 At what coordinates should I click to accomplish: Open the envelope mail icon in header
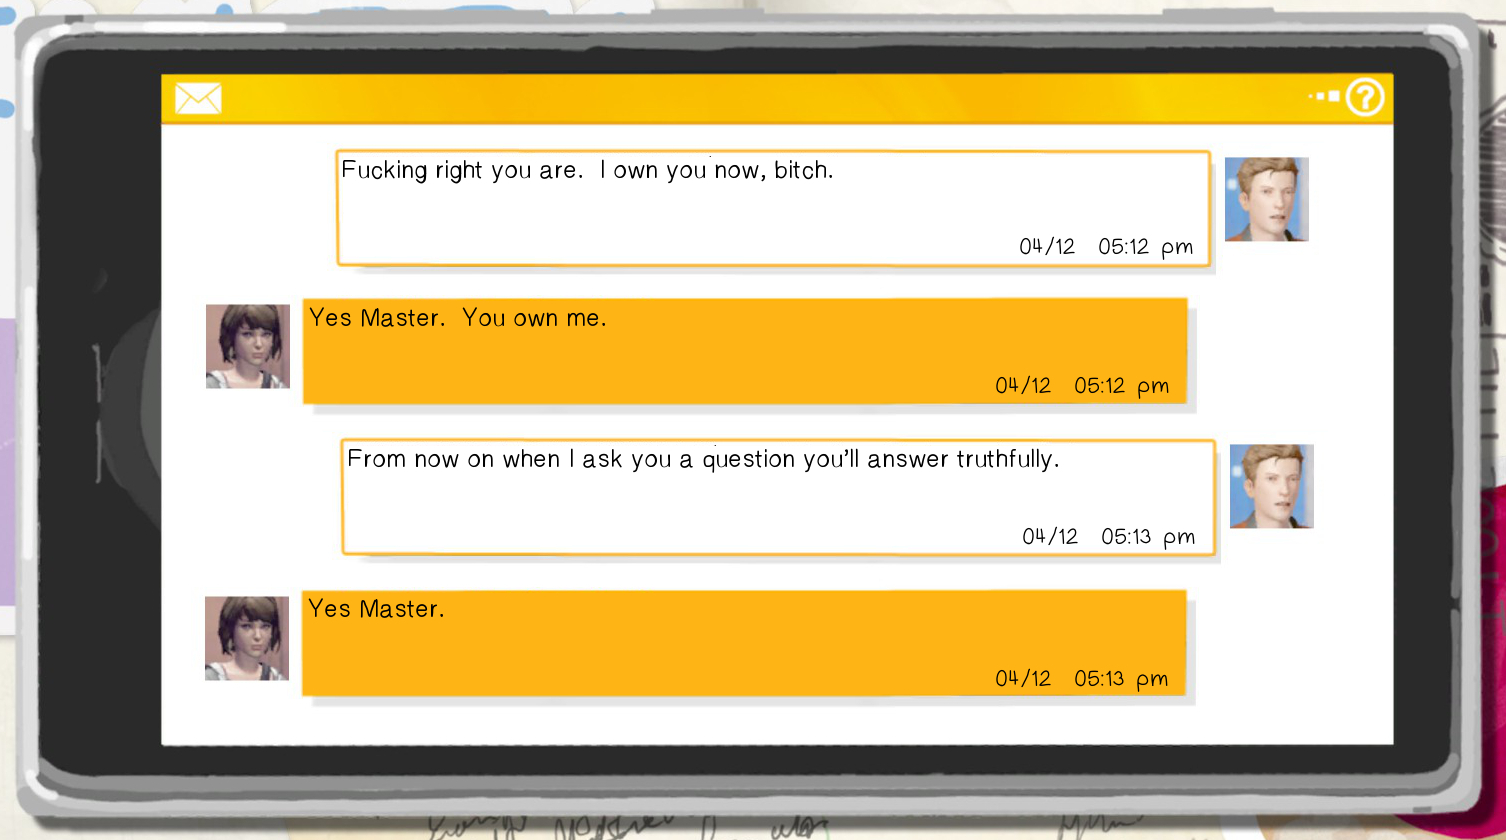pyautogui.click(x=198, y=98)
